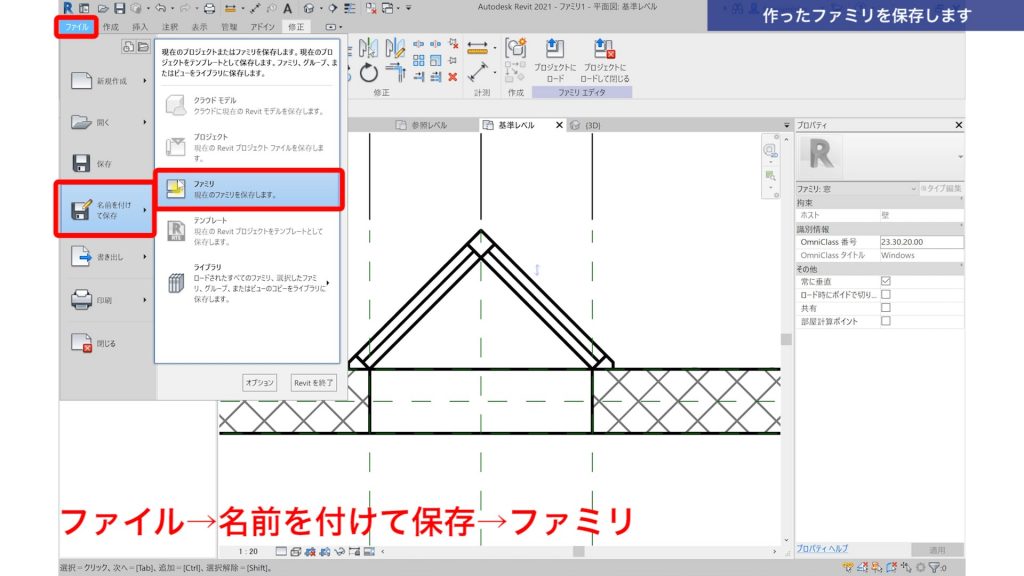Click the プロジェクトにロード icon
Screen dimensions: 1024x576
553,48
